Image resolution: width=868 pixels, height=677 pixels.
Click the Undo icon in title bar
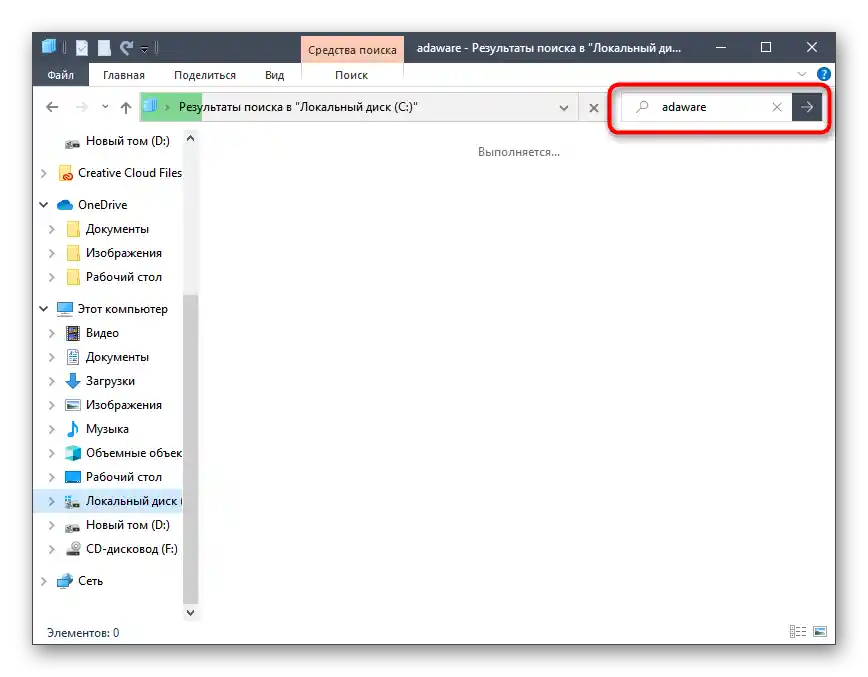click(127, 48)
